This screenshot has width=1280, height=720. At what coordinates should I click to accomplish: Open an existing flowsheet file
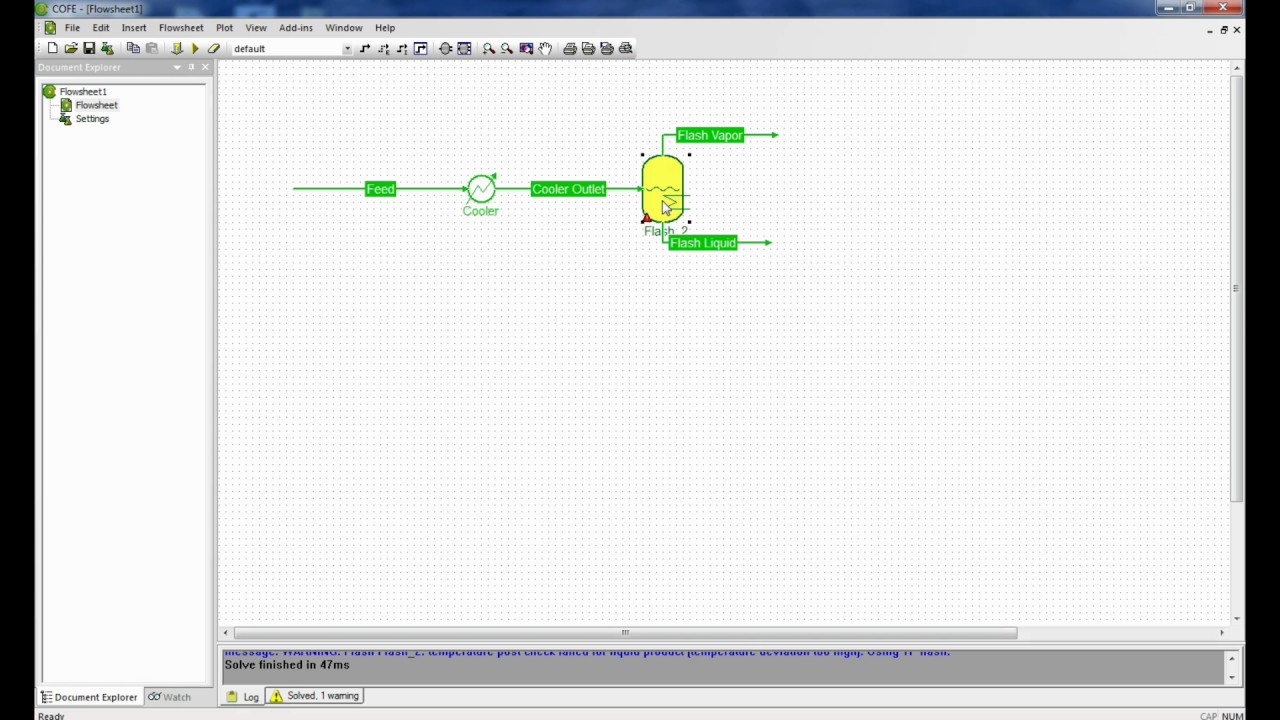pyautogui.click(x=71, y=48)
